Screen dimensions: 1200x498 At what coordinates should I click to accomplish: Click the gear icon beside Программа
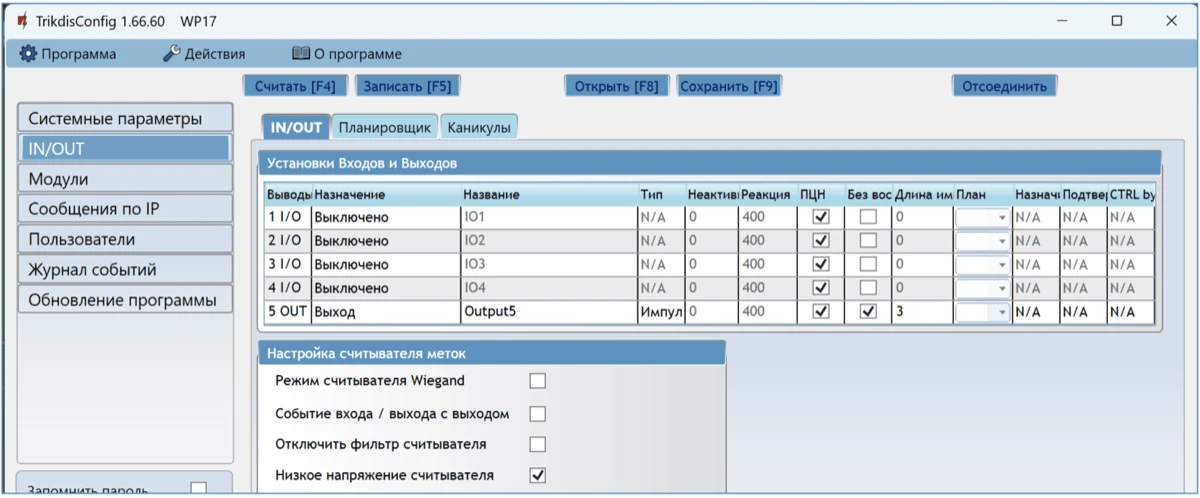28,54
